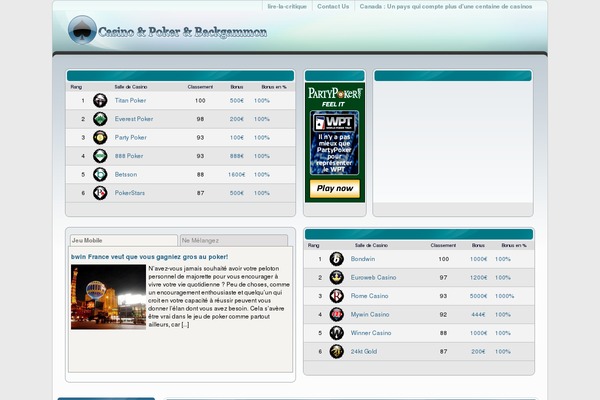Viewport: 600px width, 400px height.
Task: Click PokerStars 500€ bonus
Action: tap(236, 193)
